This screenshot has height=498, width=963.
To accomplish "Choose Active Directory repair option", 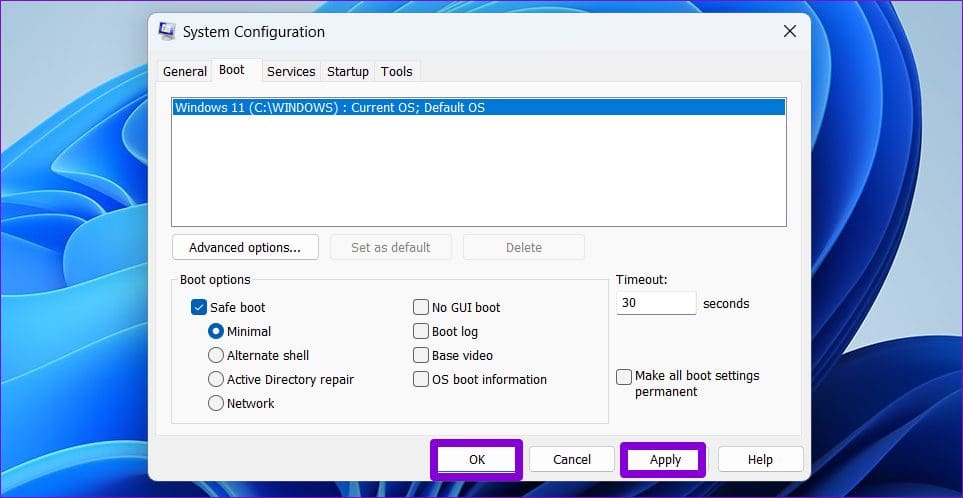I will (x=216, y=379).
